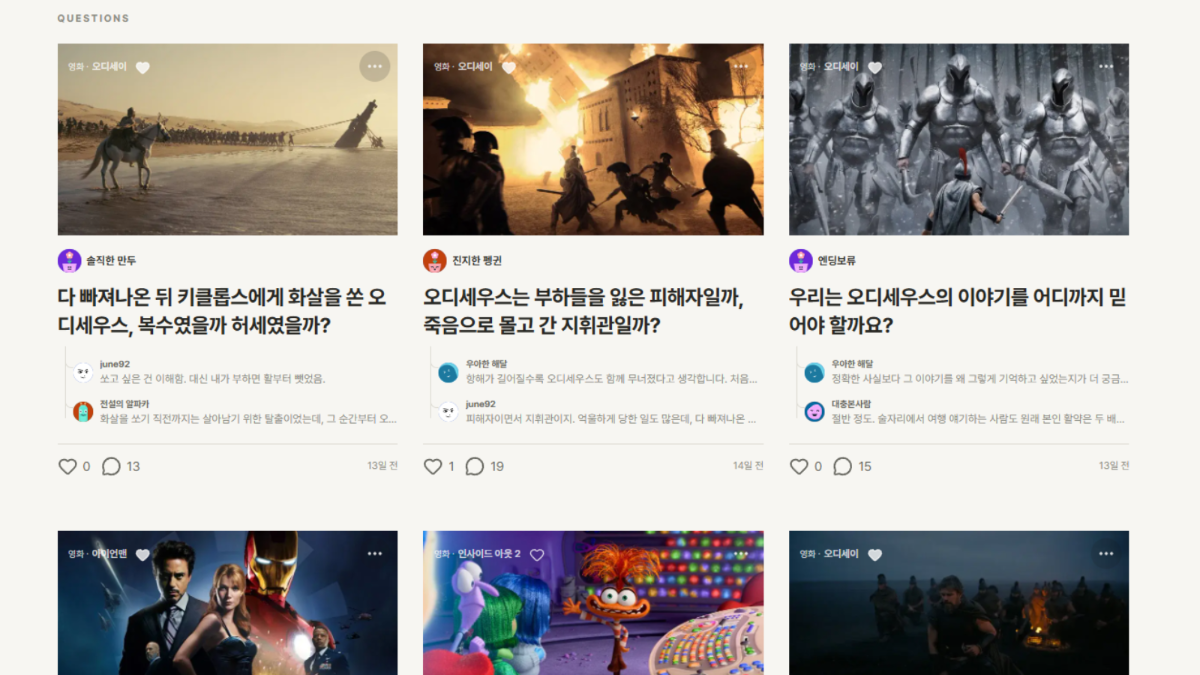The width and height of the screenshot is (1200, 675).
Task: Click 우아한 해달's avatar in the second card
Action: pyautogui.click(x=449, y=372)
